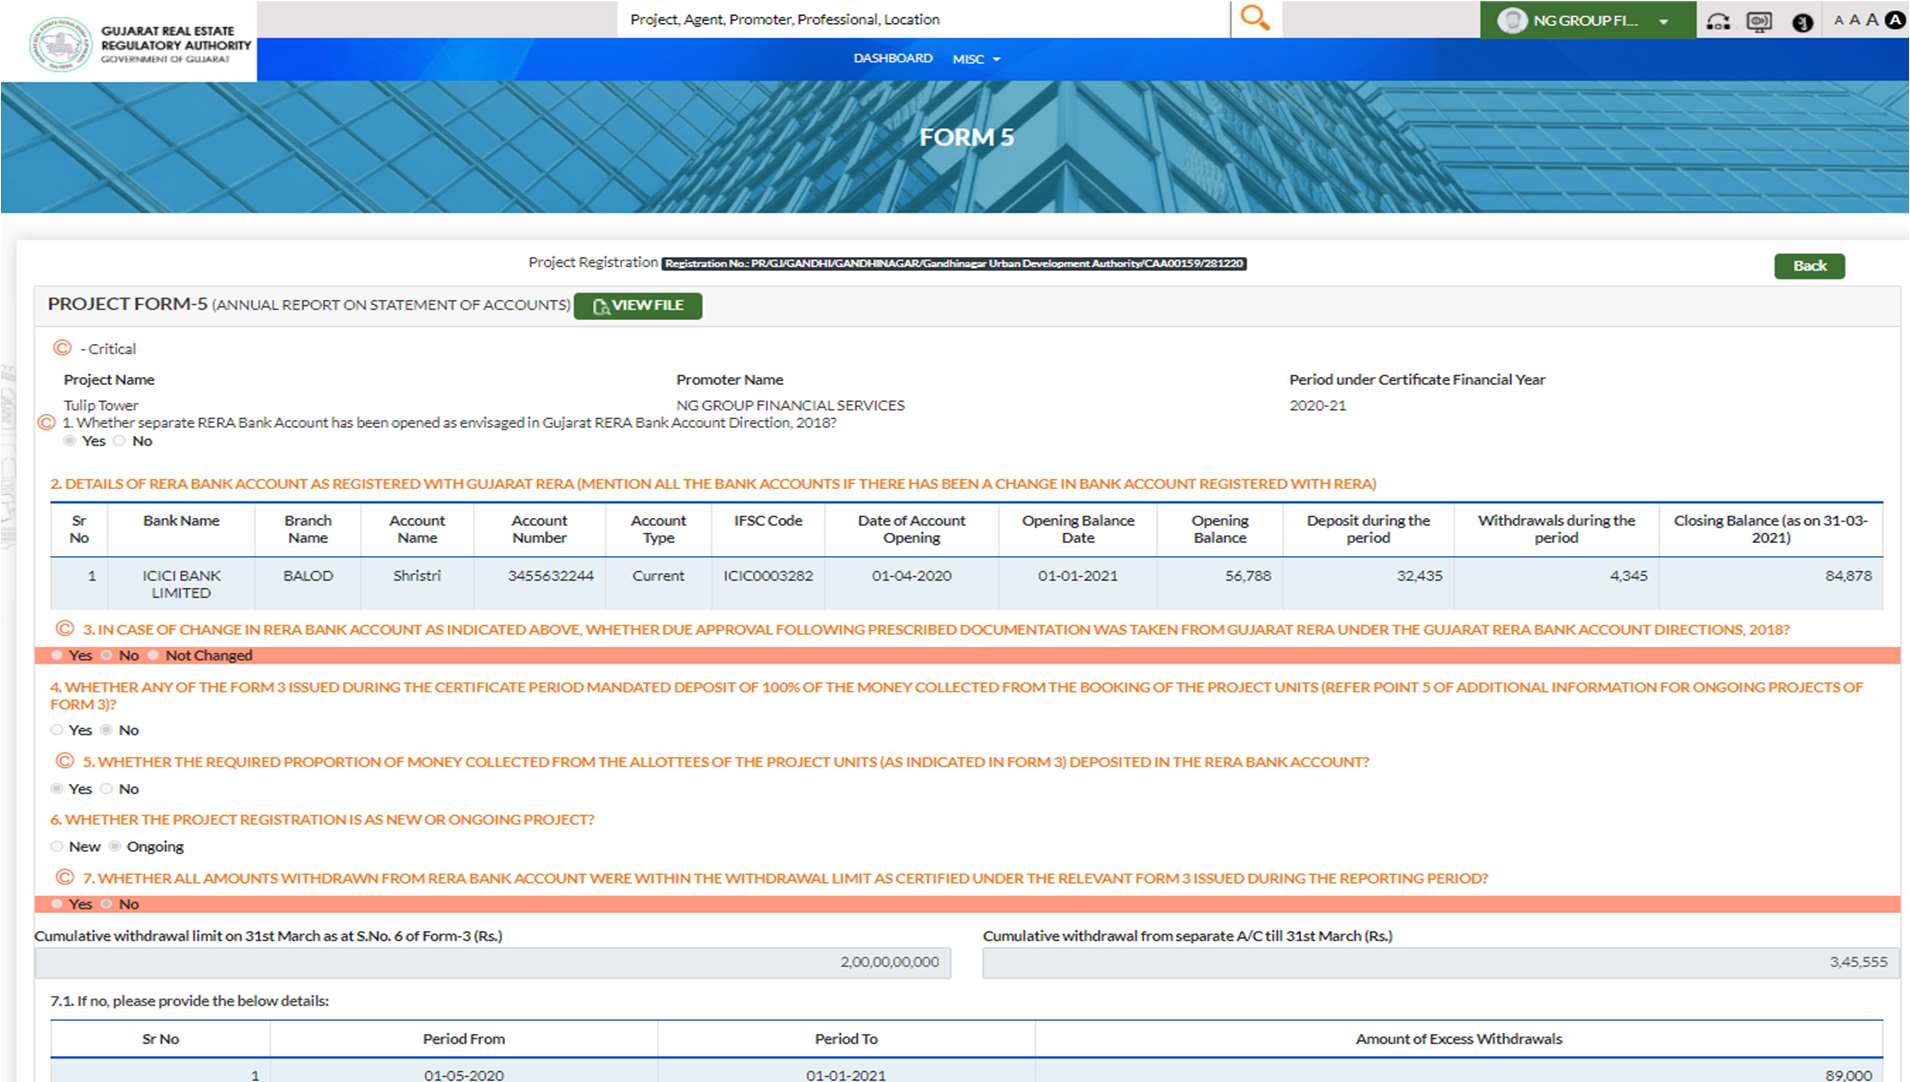The height and width of the screenshot is (1082, 1910).
Task: Choose Not Changed for question 3
Action: [153, 655]
